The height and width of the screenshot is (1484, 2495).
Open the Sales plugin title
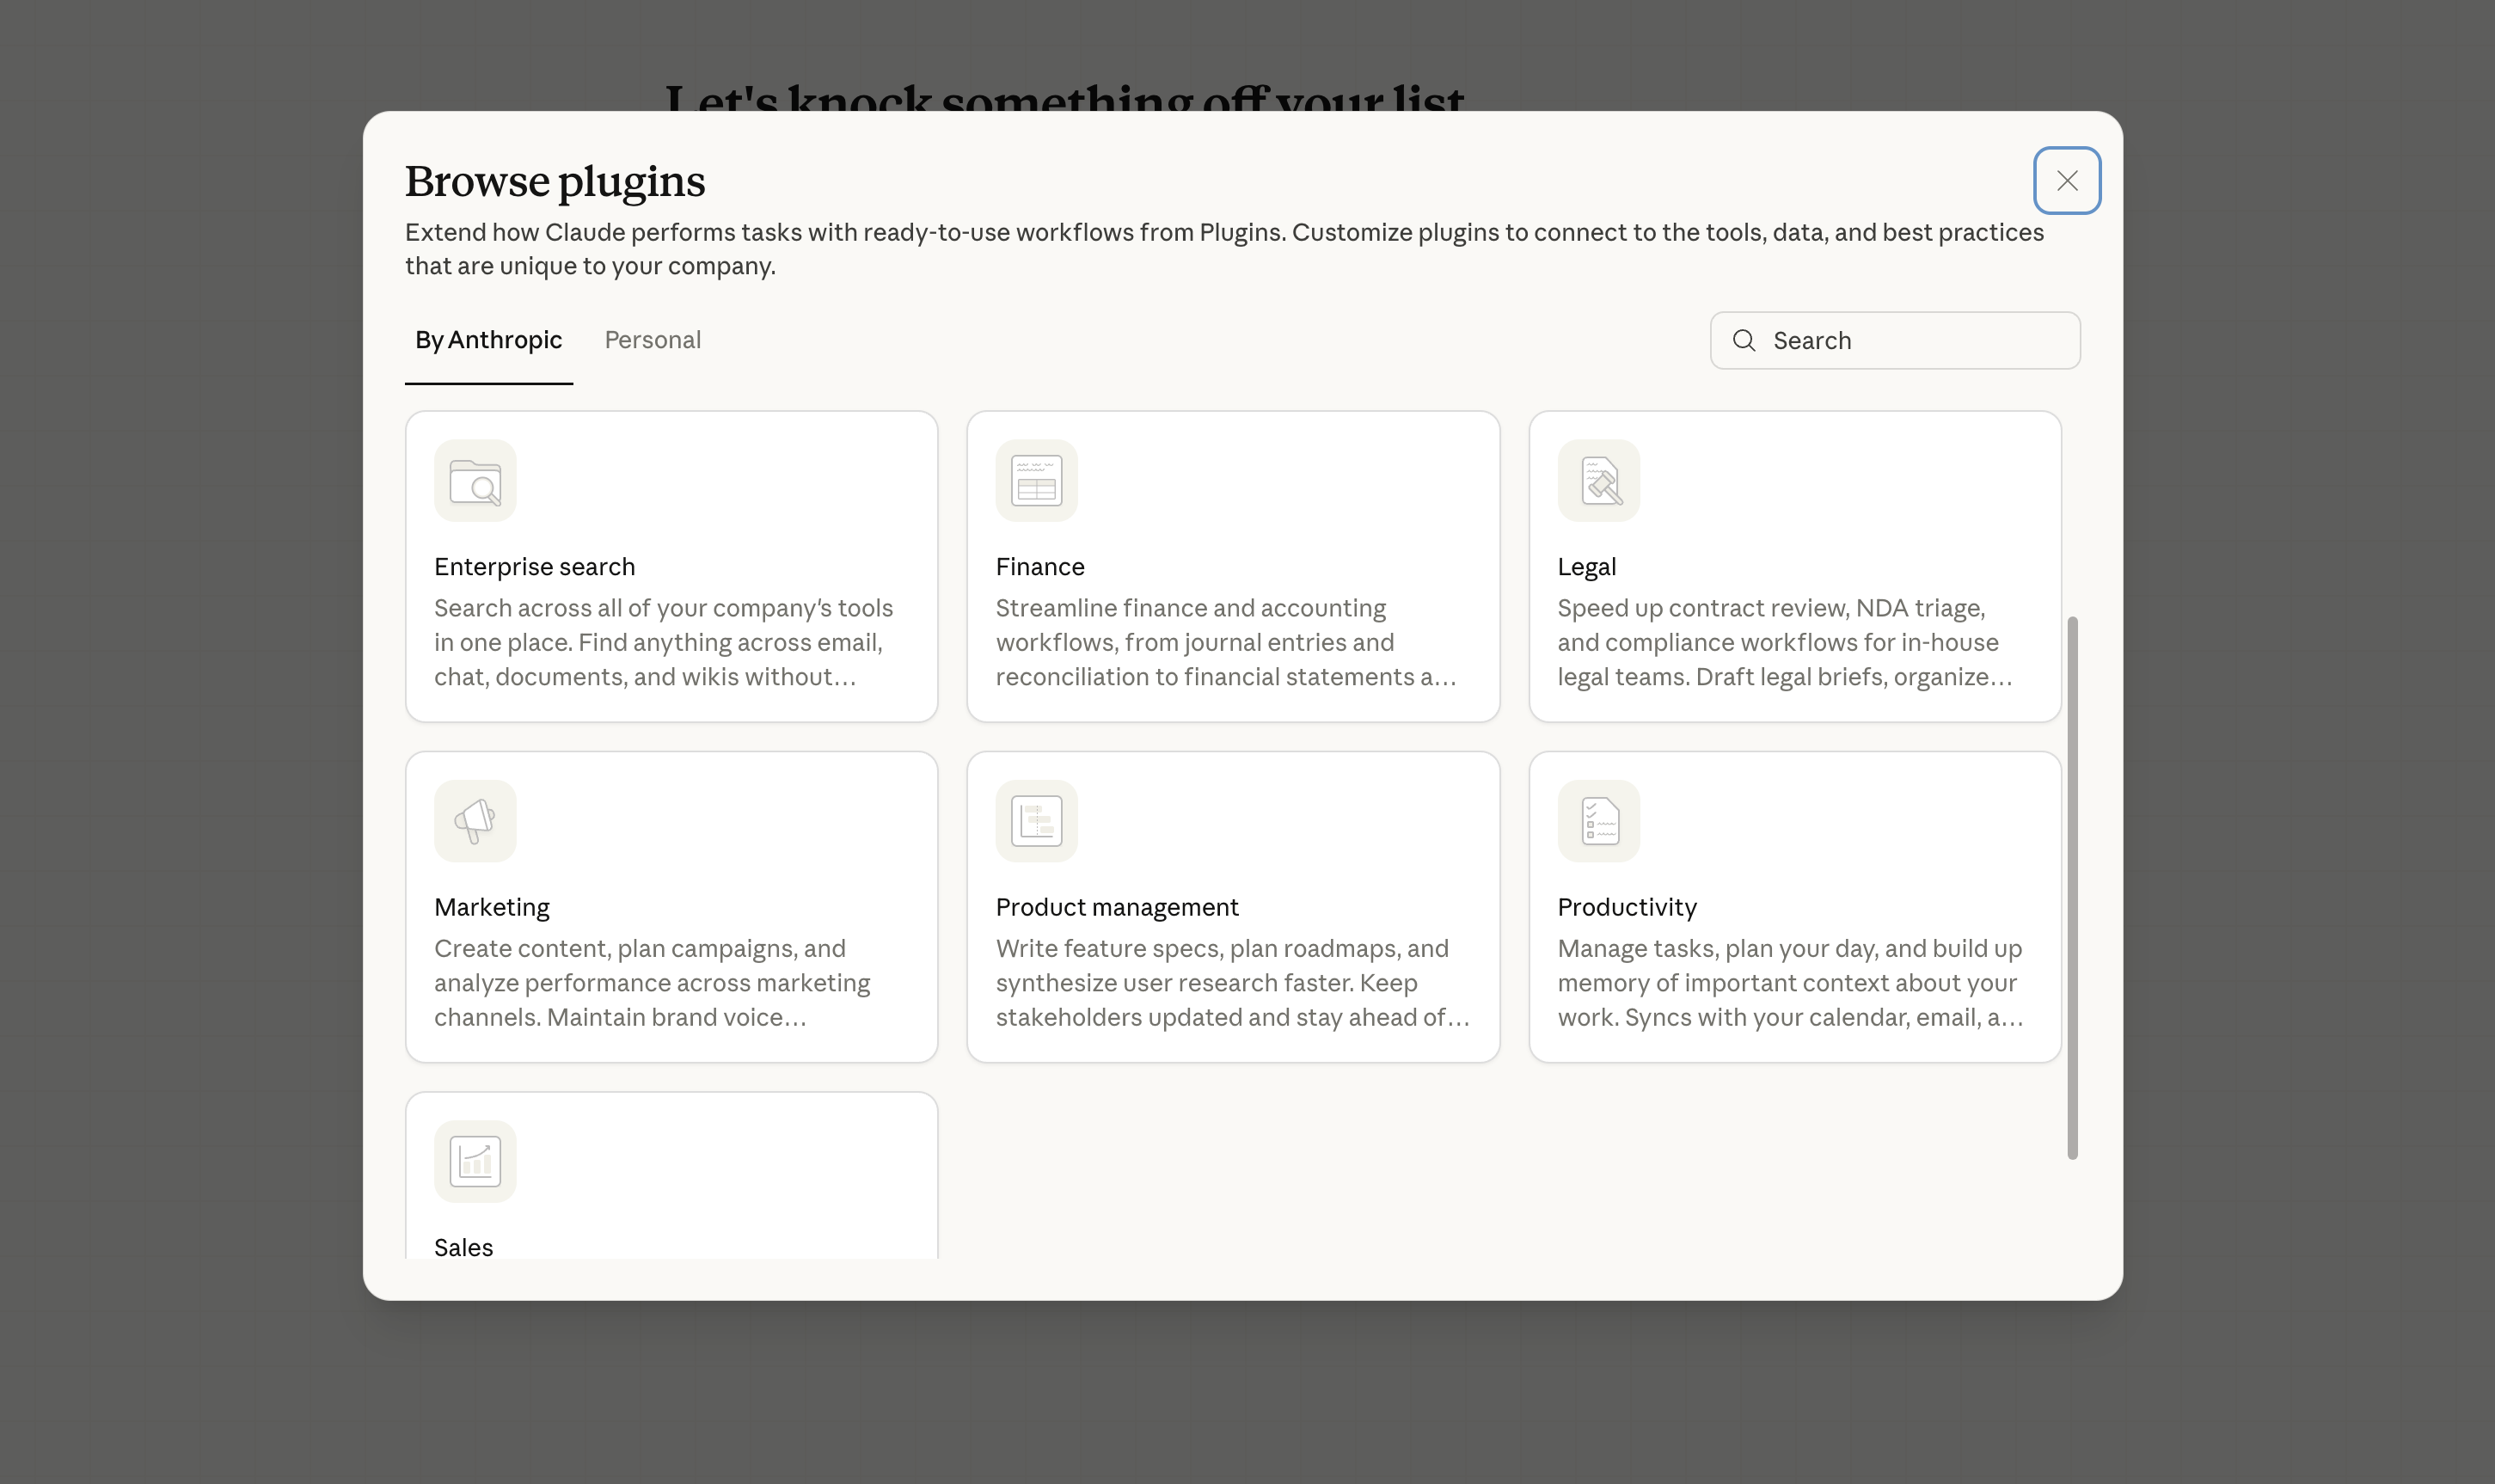coord(463,1247)
